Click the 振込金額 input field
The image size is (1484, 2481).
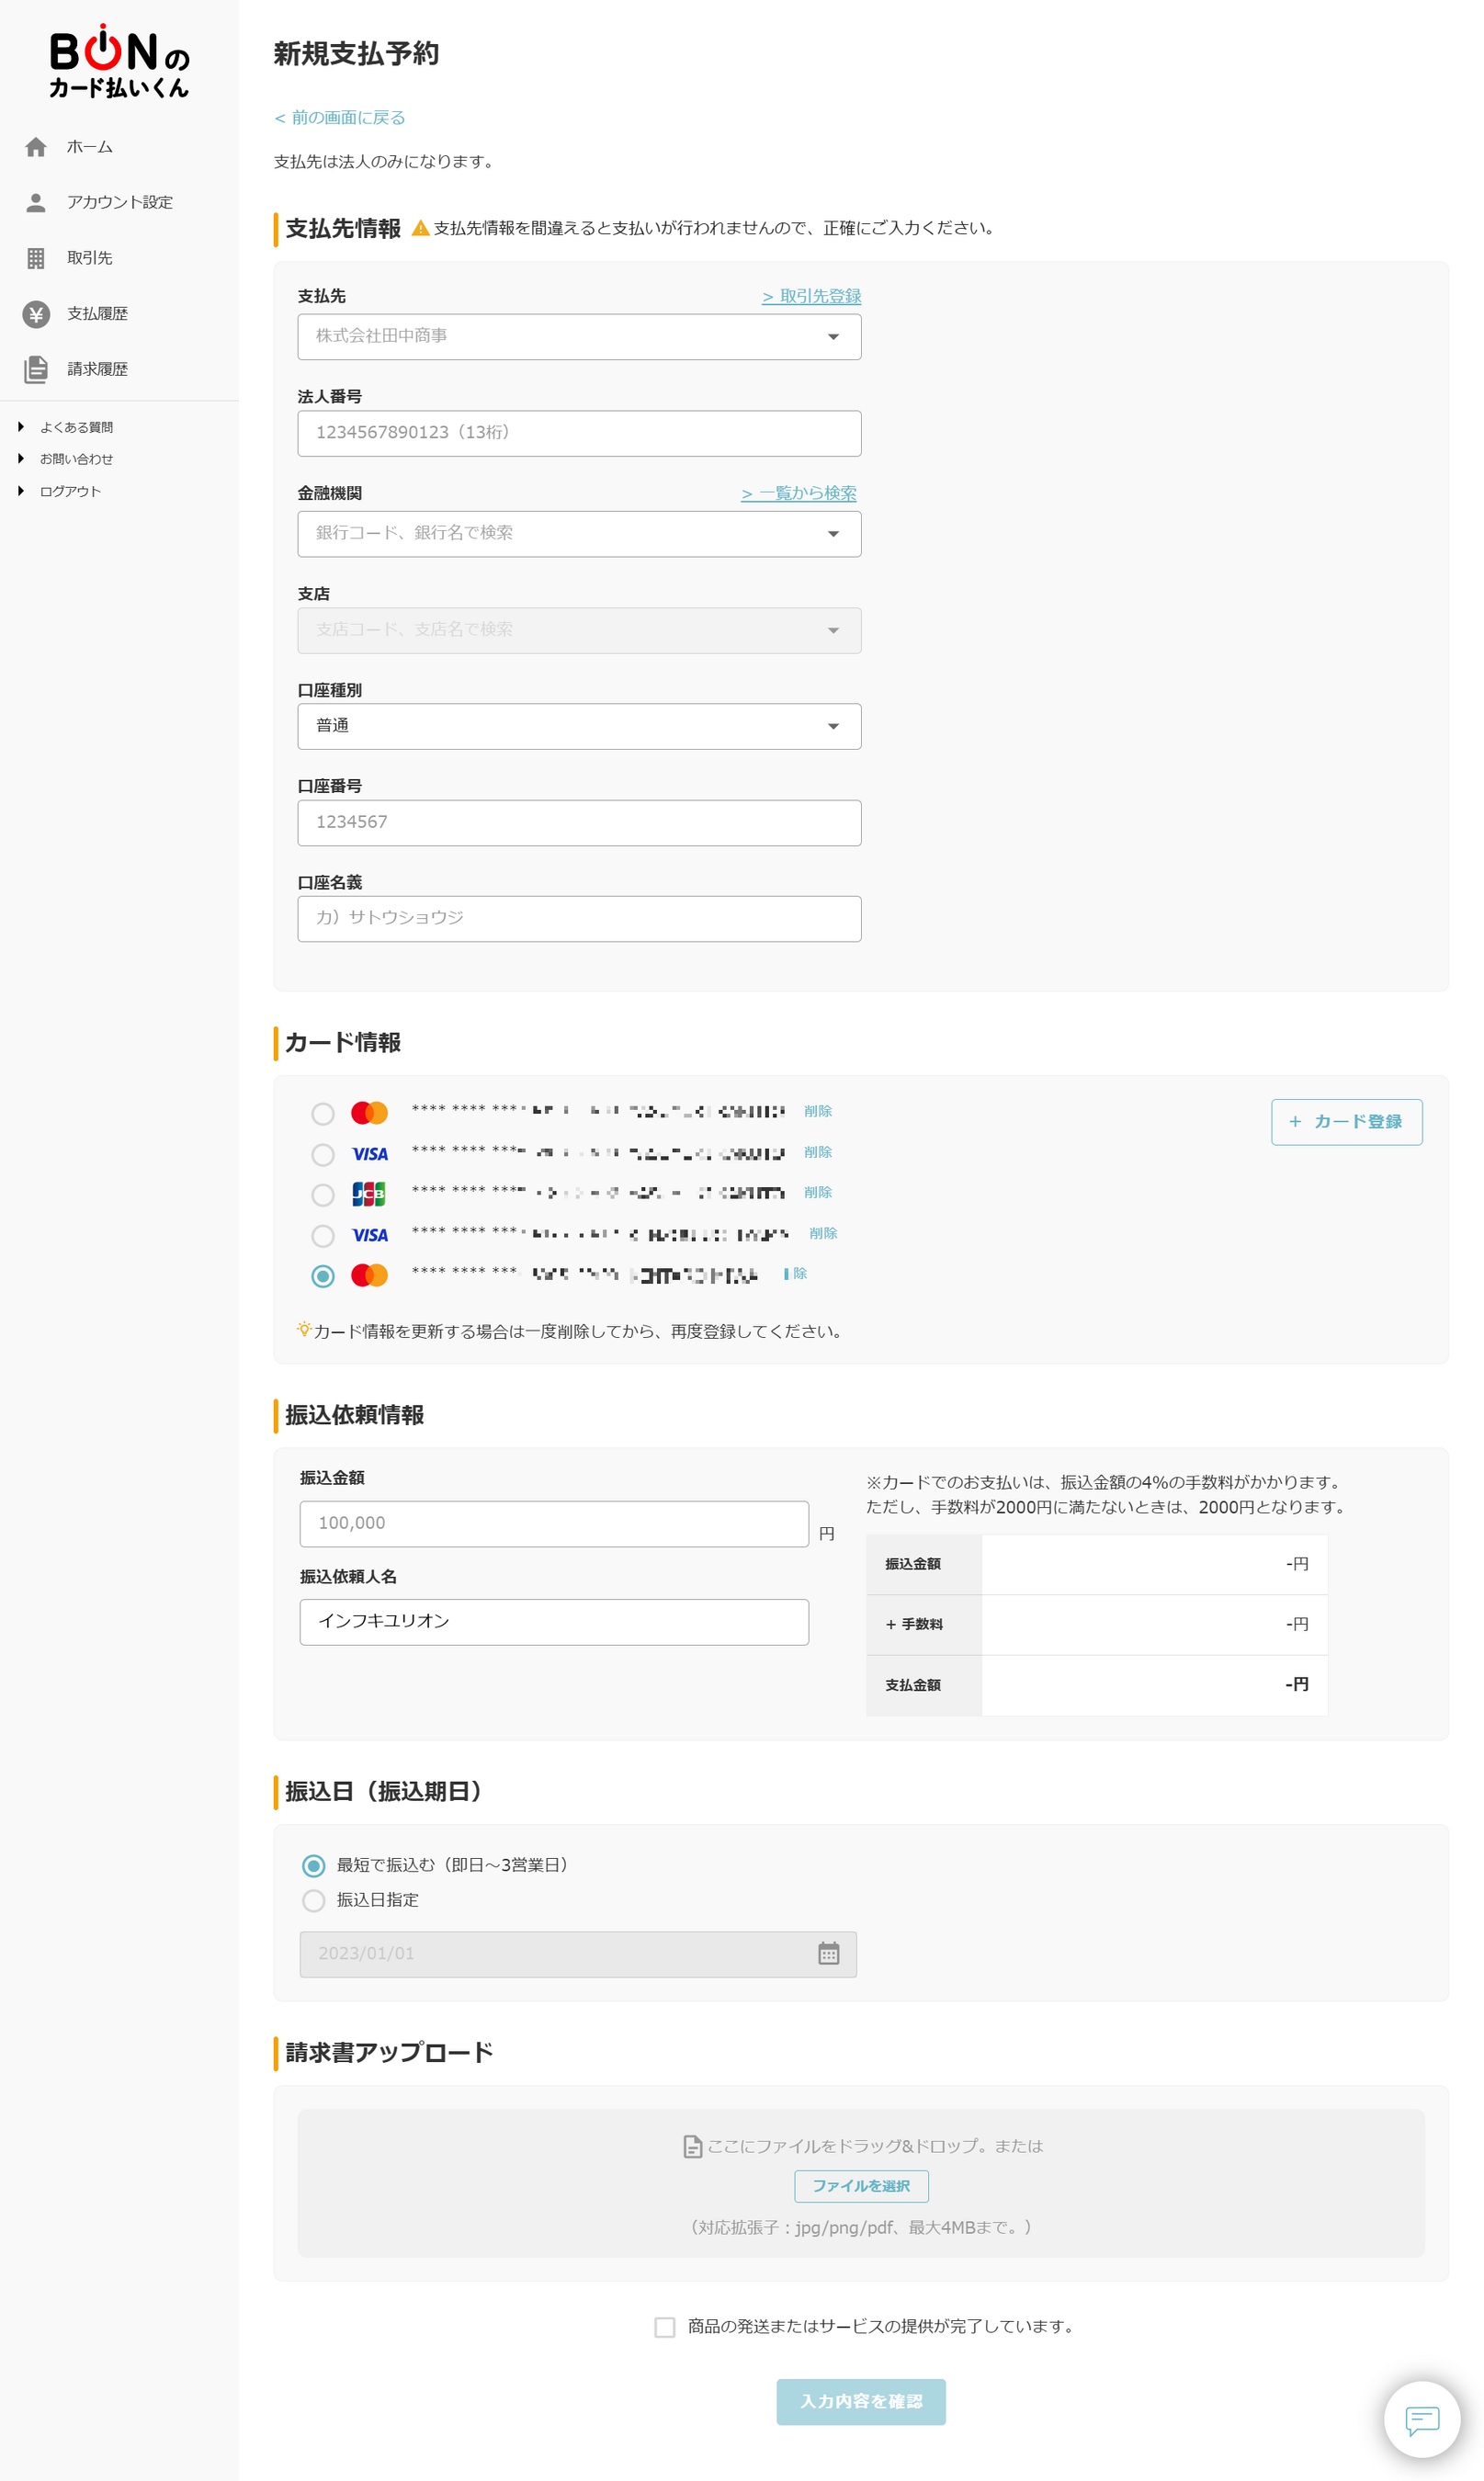pyautogui.click(x=554, y=1523)
